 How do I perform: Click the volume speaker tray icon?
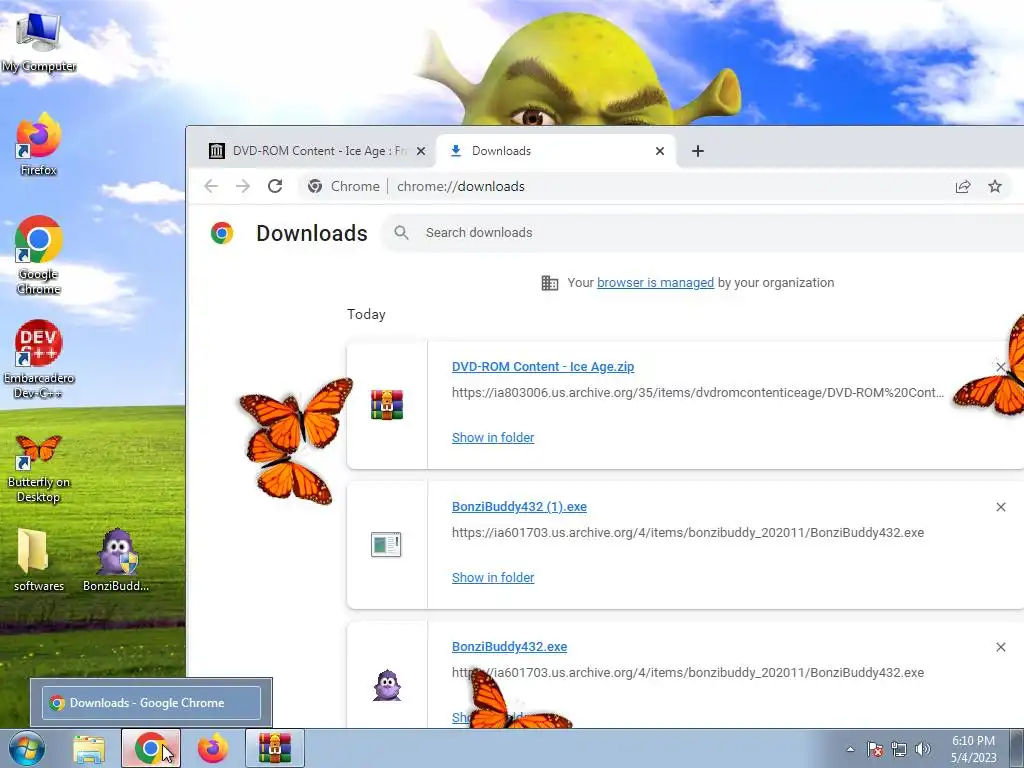point(923,749)
